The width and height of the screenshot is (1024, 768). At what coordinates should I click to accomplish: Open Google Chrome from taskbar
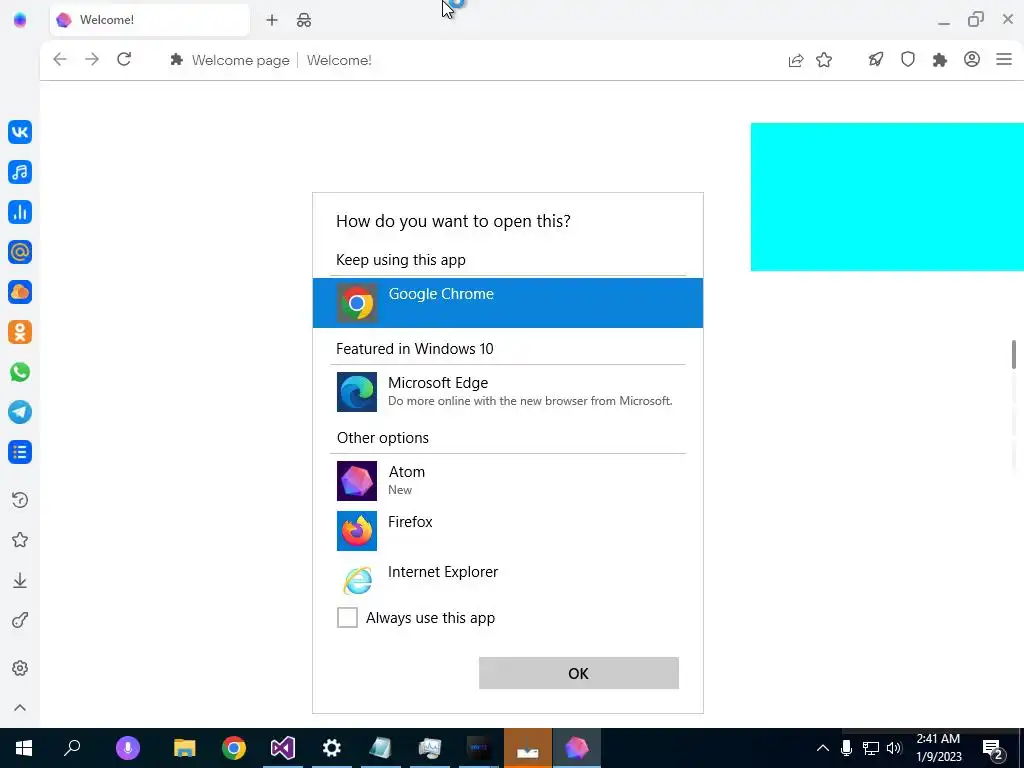click(x=234, y=748)
